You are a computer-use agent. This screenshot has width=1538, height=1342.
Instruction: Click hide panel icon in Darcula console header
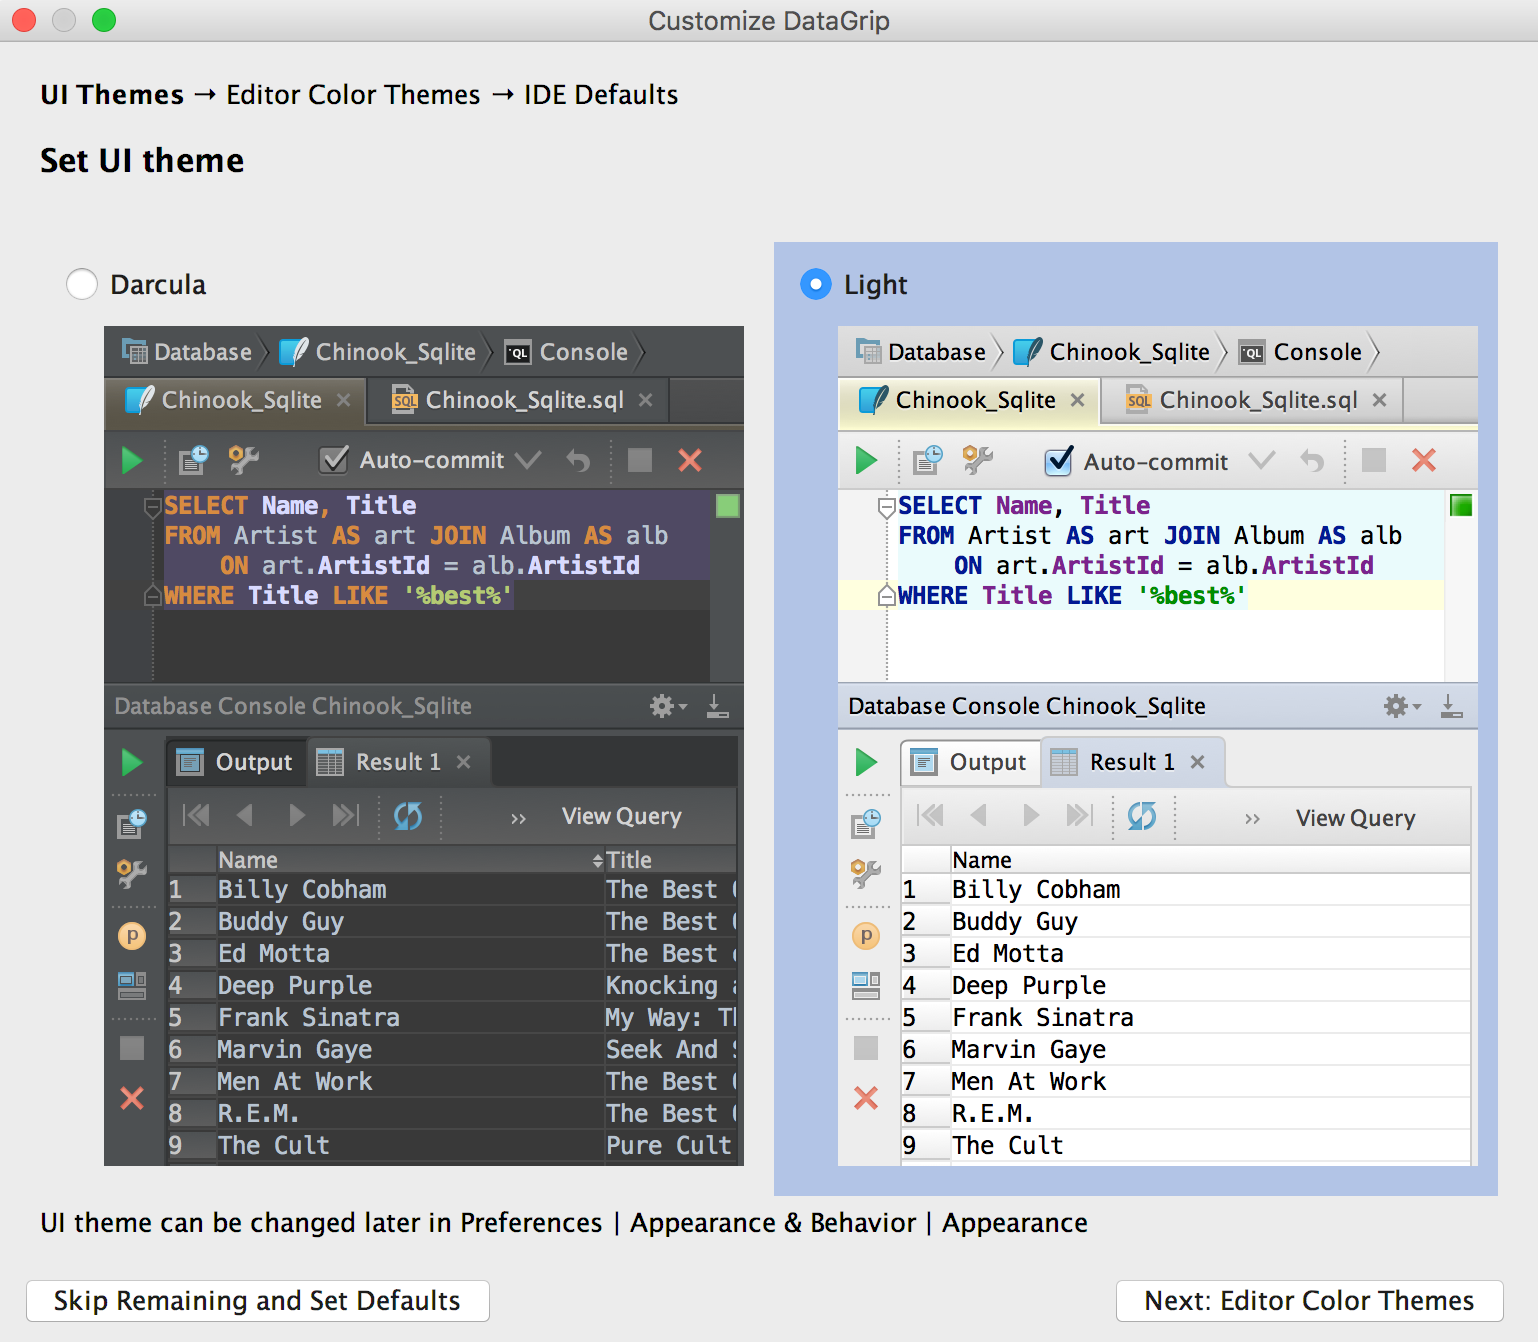(x=718, y=706)
